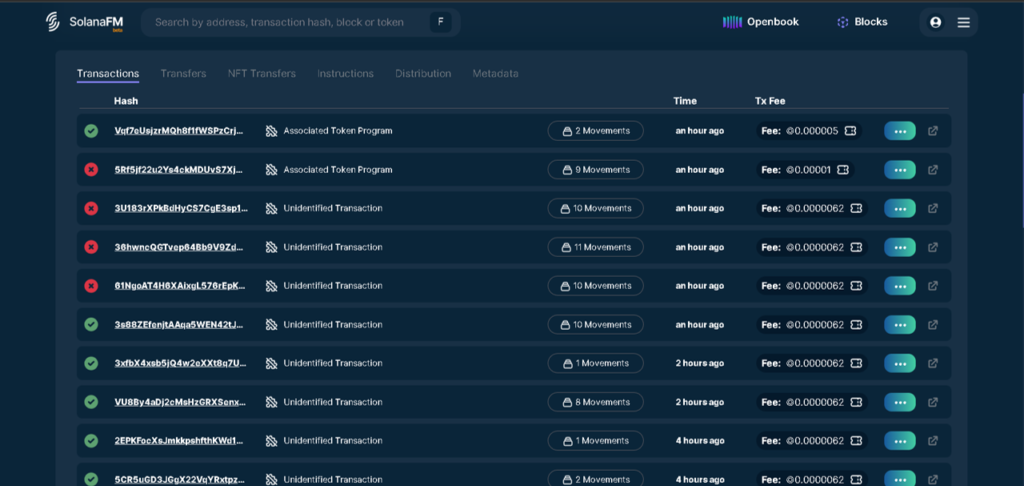The width and height of the screenshot is (1024, 486).
Task: Click 10 Movements pill in 61NgoAT4H6X row
Action: click(596, 286)
